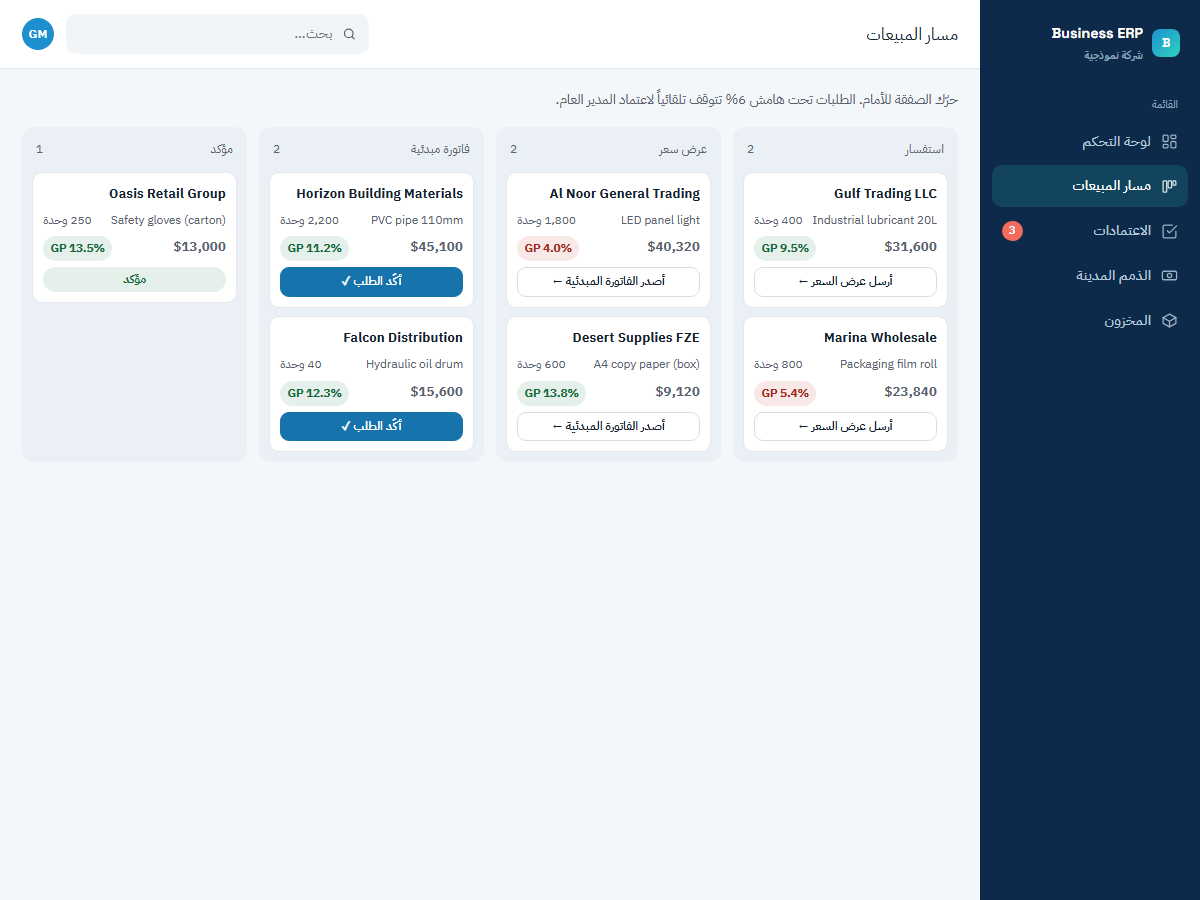Click the dashboard grid icon in sidebar

coord(1169,142)
